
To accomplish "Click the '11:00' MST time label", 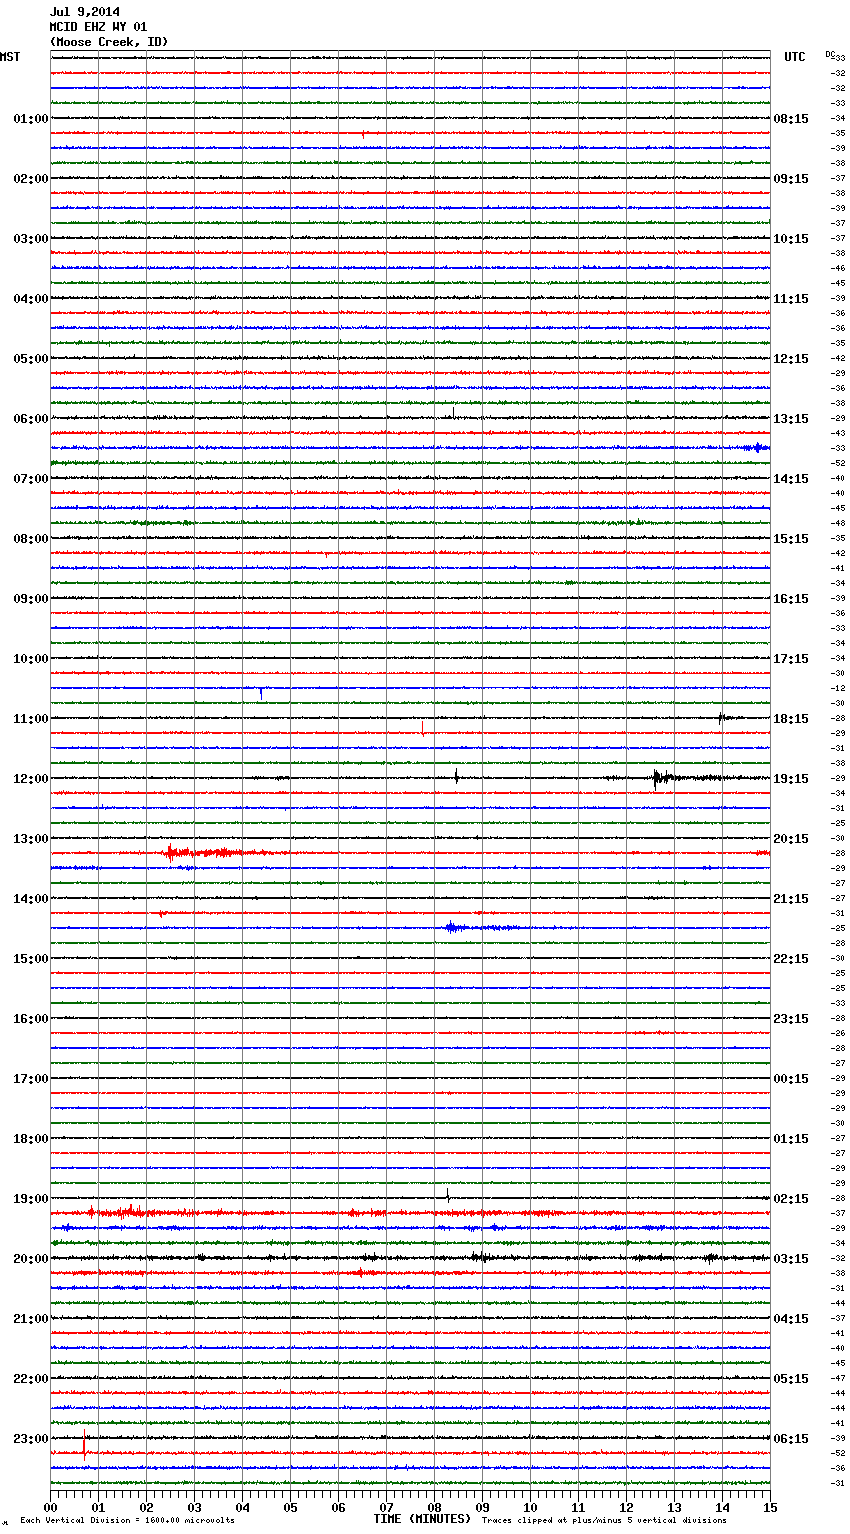I will 31,719.
